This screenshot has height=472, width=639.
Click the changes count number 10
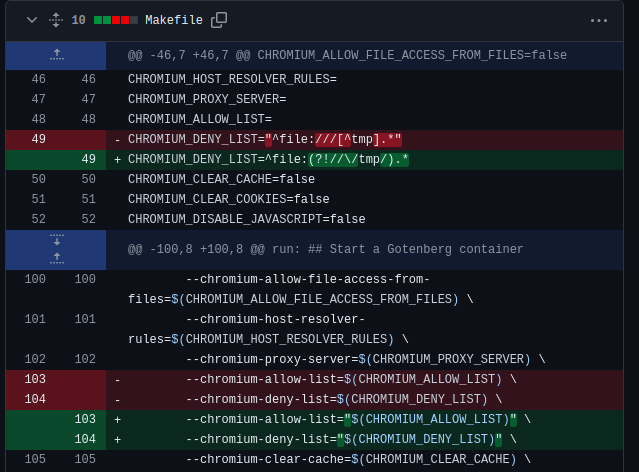coord(78,20)
